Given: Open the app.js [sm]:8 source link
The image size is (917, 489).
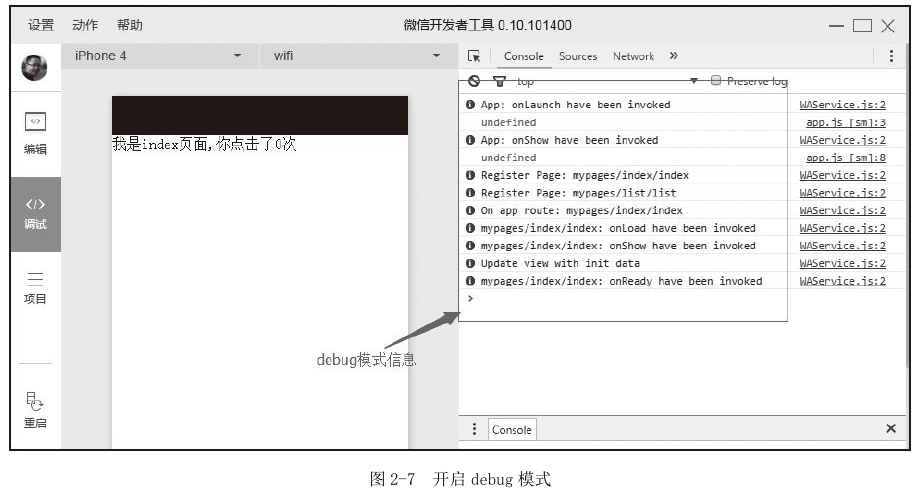Looking at the screenshot, I should [846, 157].
